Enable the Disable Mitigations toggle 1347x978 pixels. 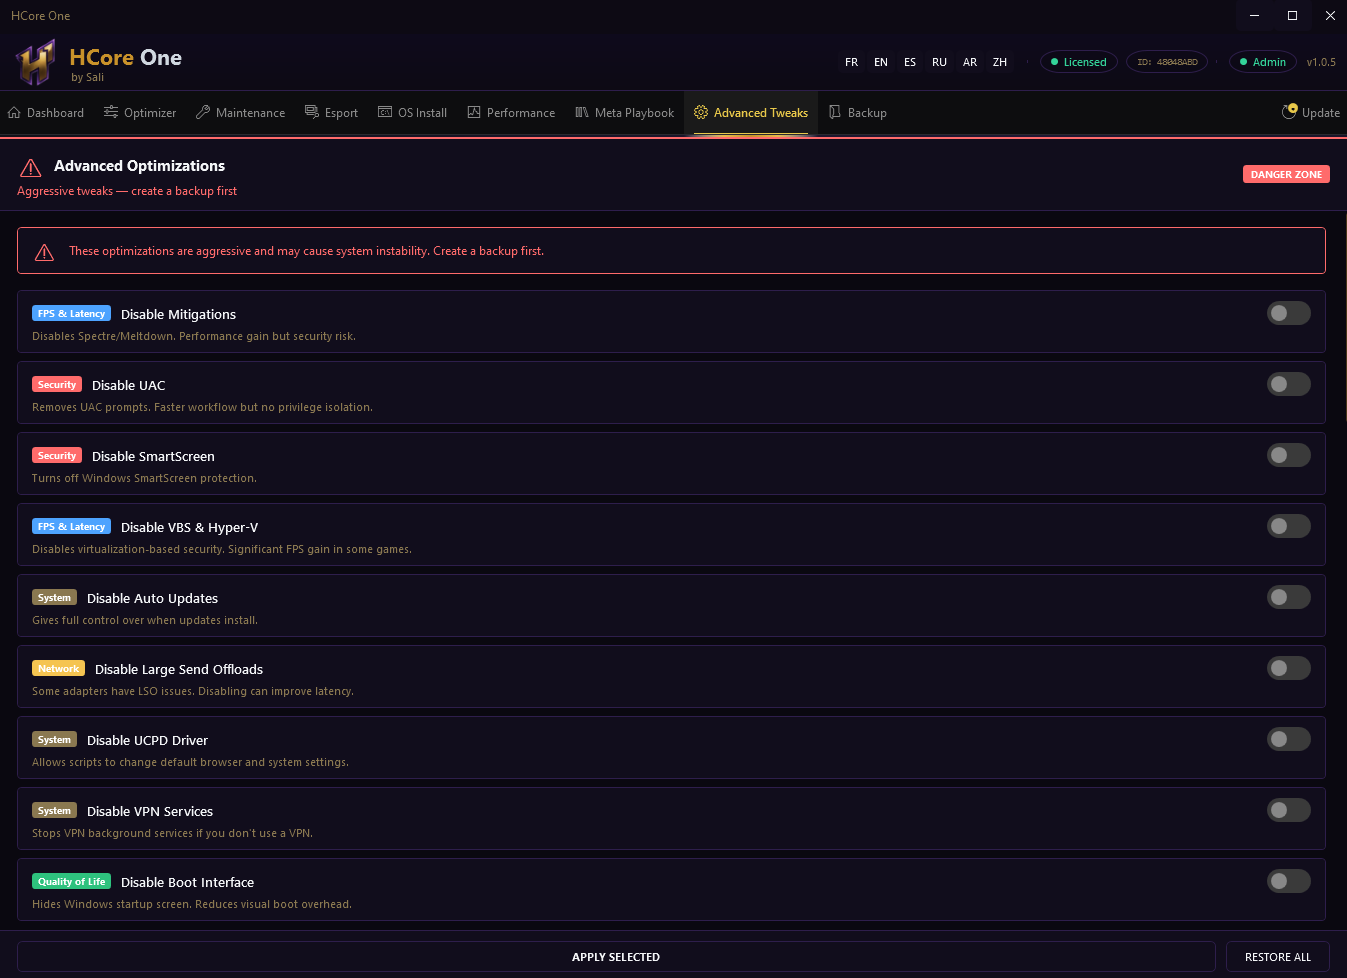pyautogui.click(x=1289, y=313)
